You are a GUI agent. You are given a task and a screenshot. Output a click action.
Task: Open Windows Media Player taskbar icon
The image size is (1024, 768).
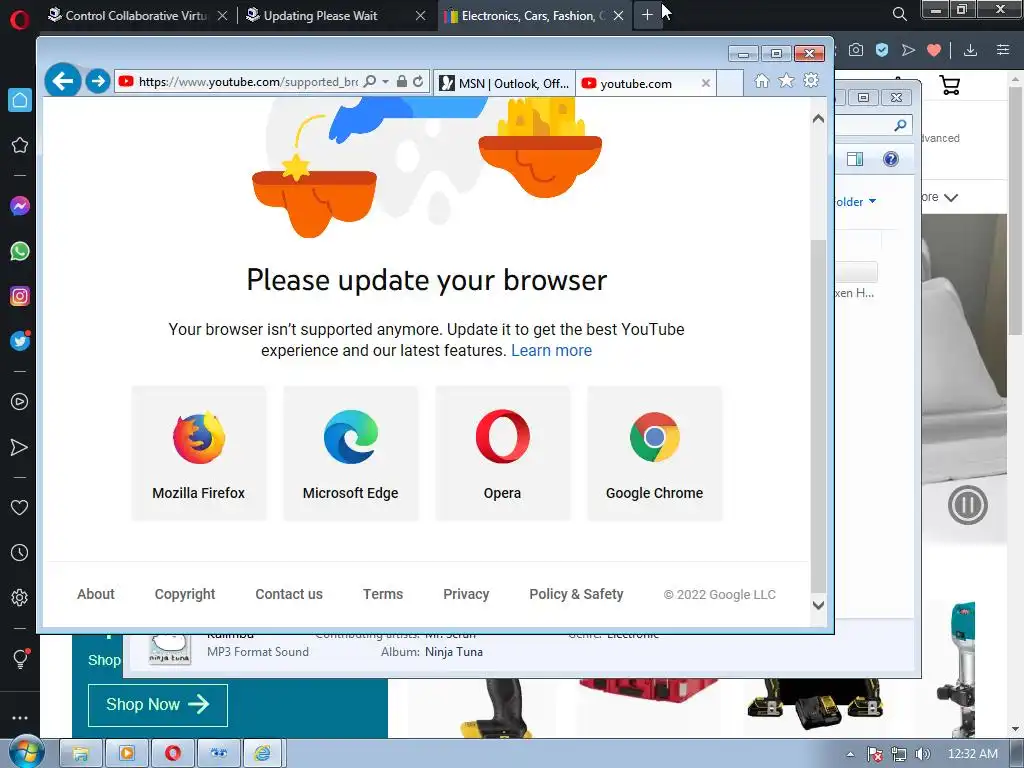pos(127,754)
